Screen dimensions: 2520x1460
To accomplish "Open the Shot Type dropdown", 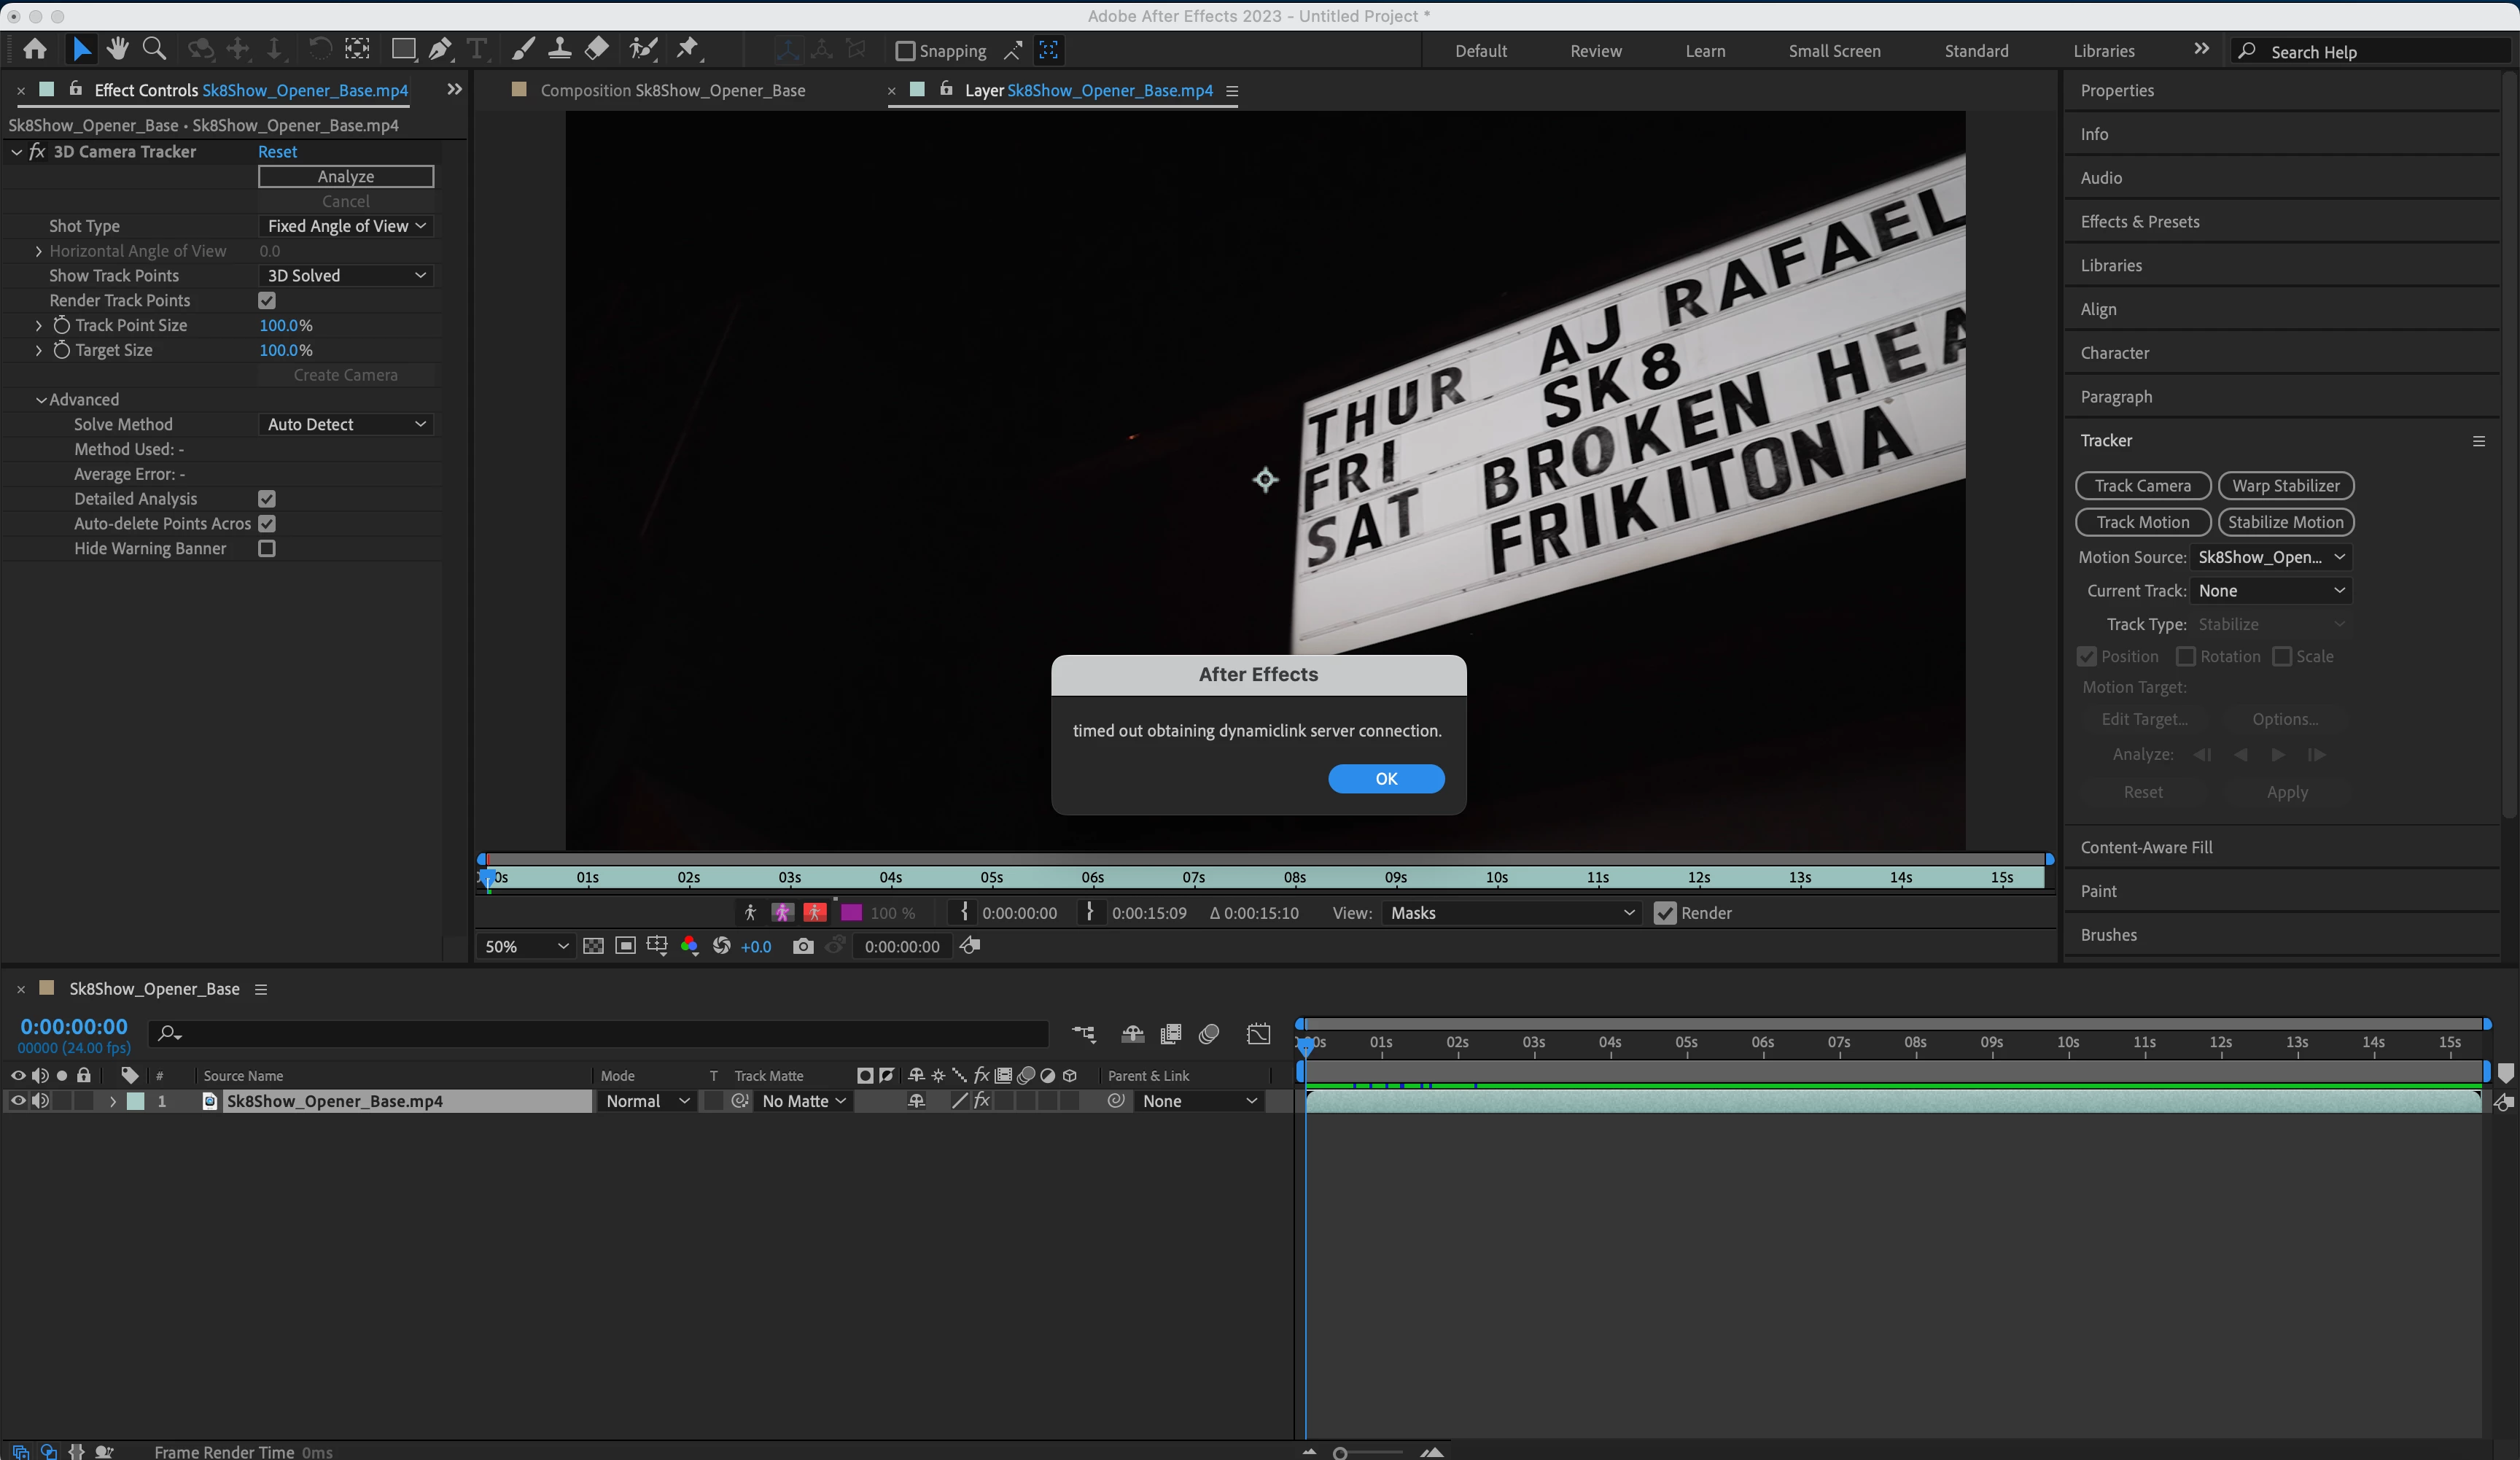I will click(x=345, y=226).
